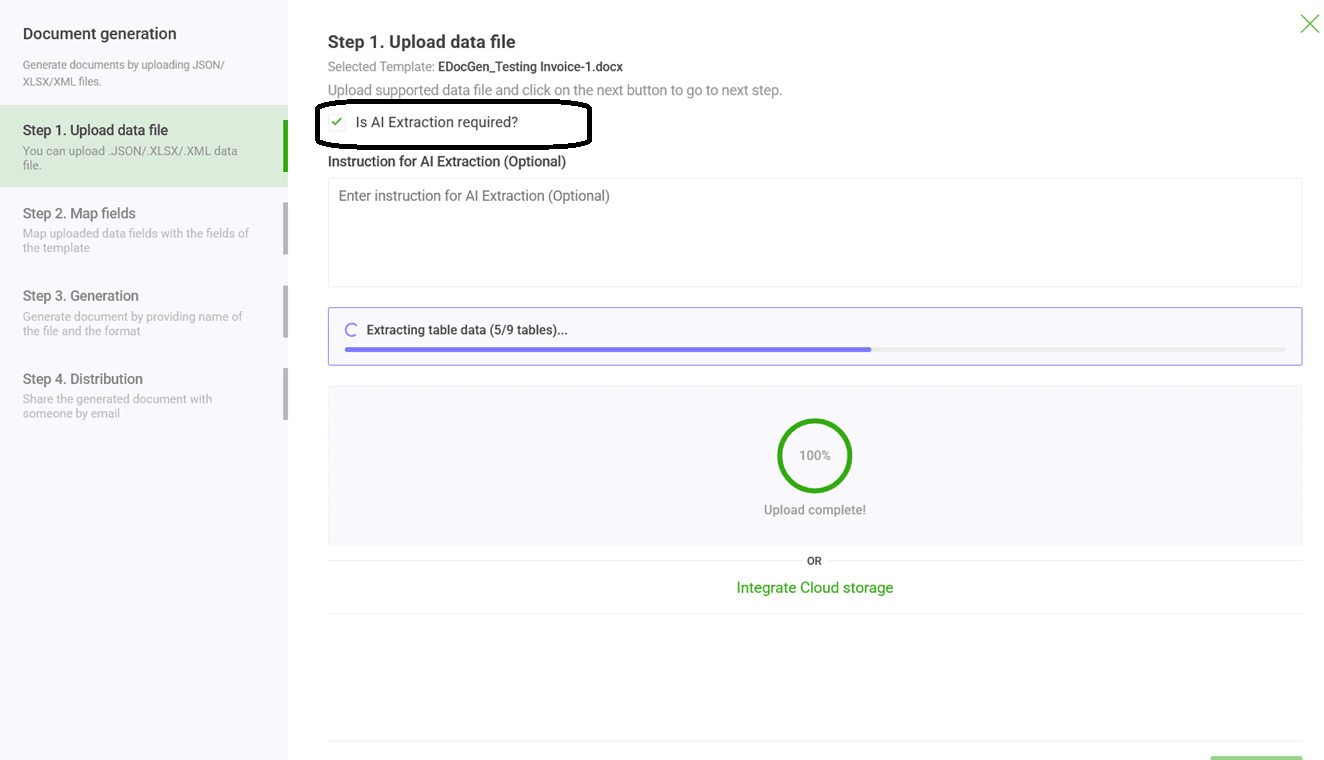Image resolution: width=1324 pixels, height=760 pixels.
Task: Switch to Step 4. Distribution
Action: [x=82, y=379]
